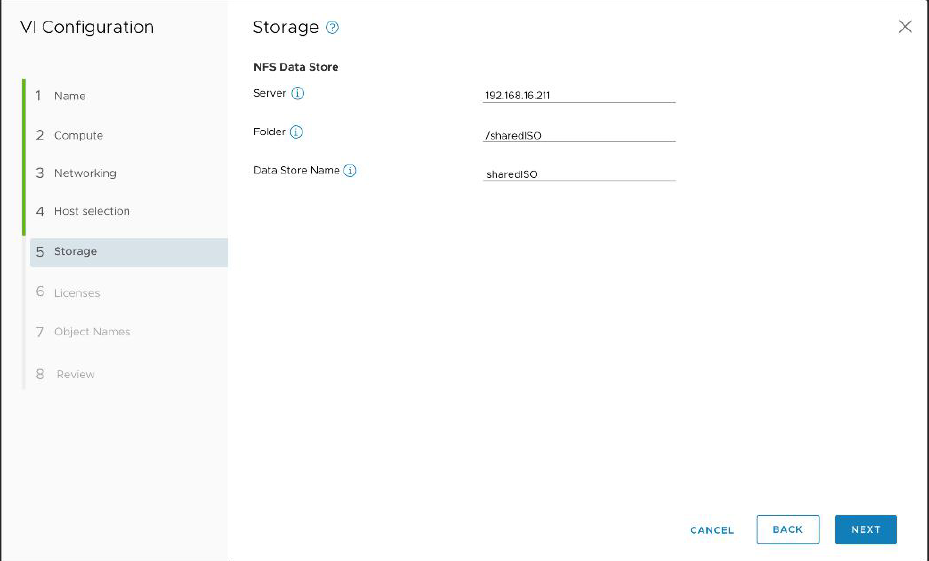Open the Networking step in sidebar

(85, 173)
